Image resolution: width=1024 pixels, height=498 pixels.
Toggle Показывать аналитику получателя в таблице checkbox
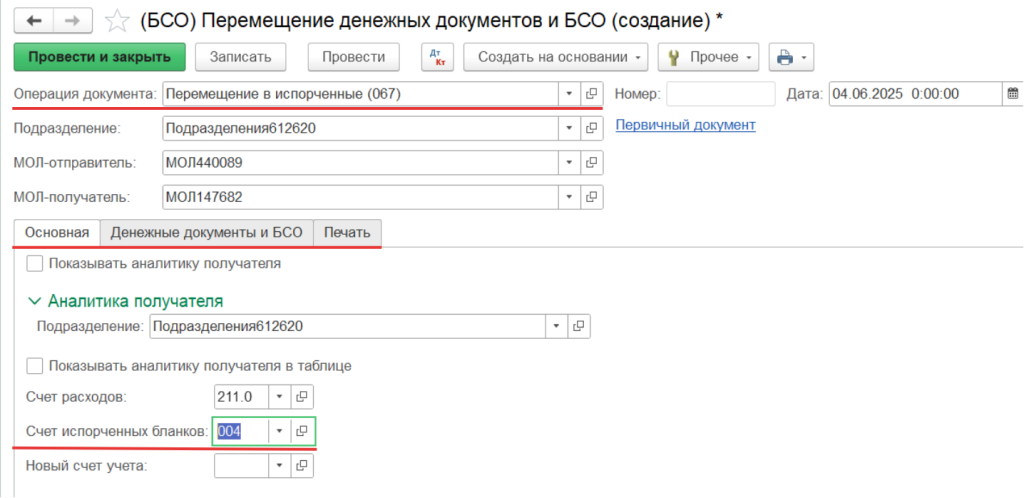click(34, 366)
